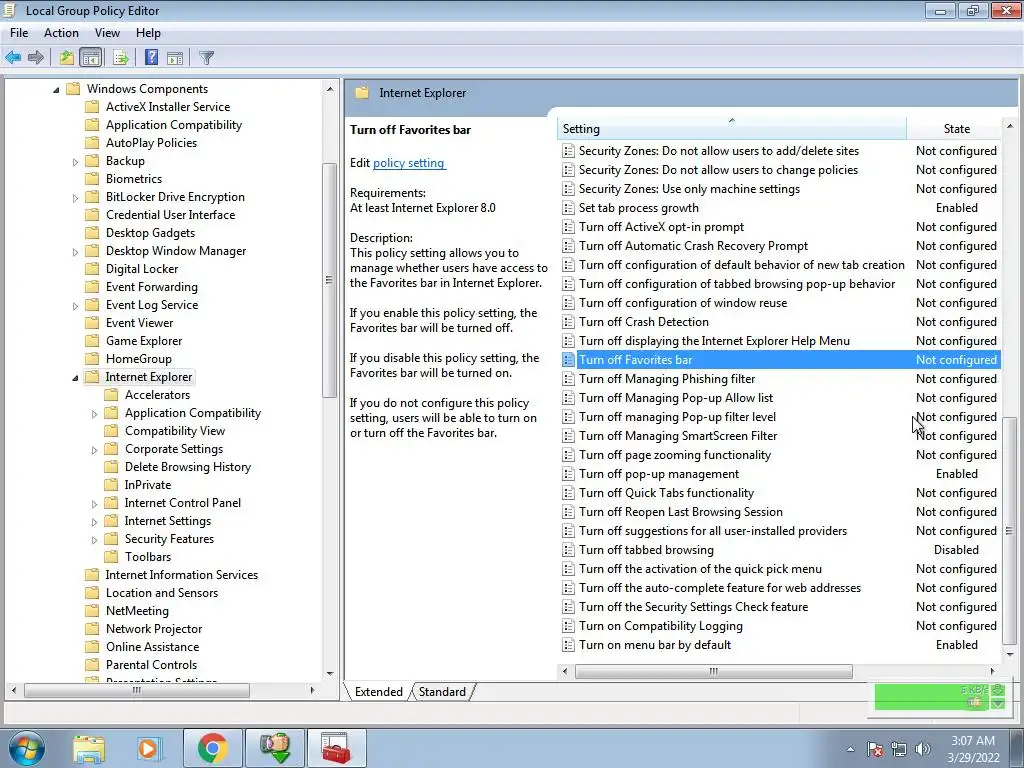Click the Export List toolbar icon
1024x768 pixels.
(x=120, y=57)
